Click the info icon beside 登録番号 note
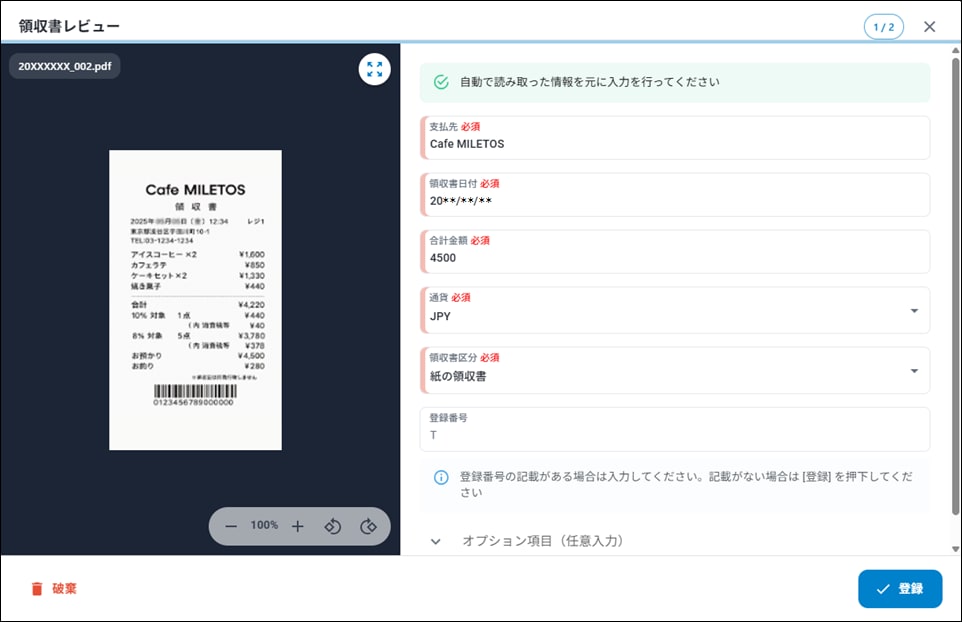Viewport: 962px width, 622px height. coord(441,477)
